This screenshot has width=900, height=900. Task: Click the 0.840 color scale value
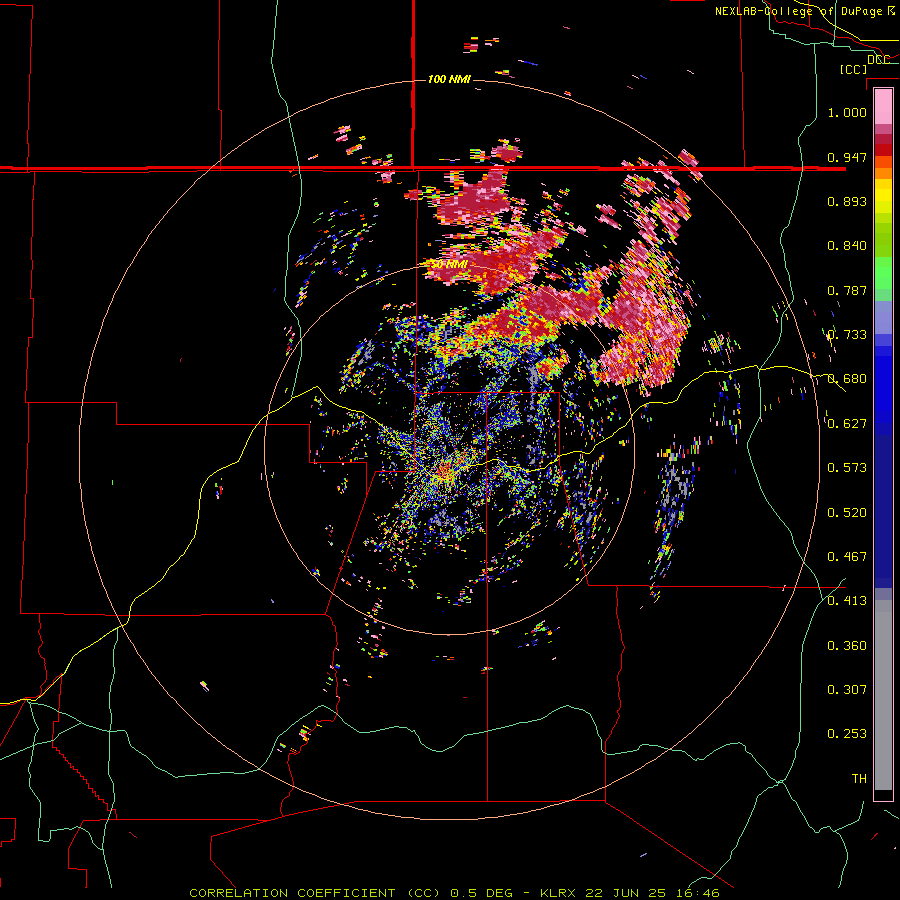pyautogui.click(x=847, y=246)
